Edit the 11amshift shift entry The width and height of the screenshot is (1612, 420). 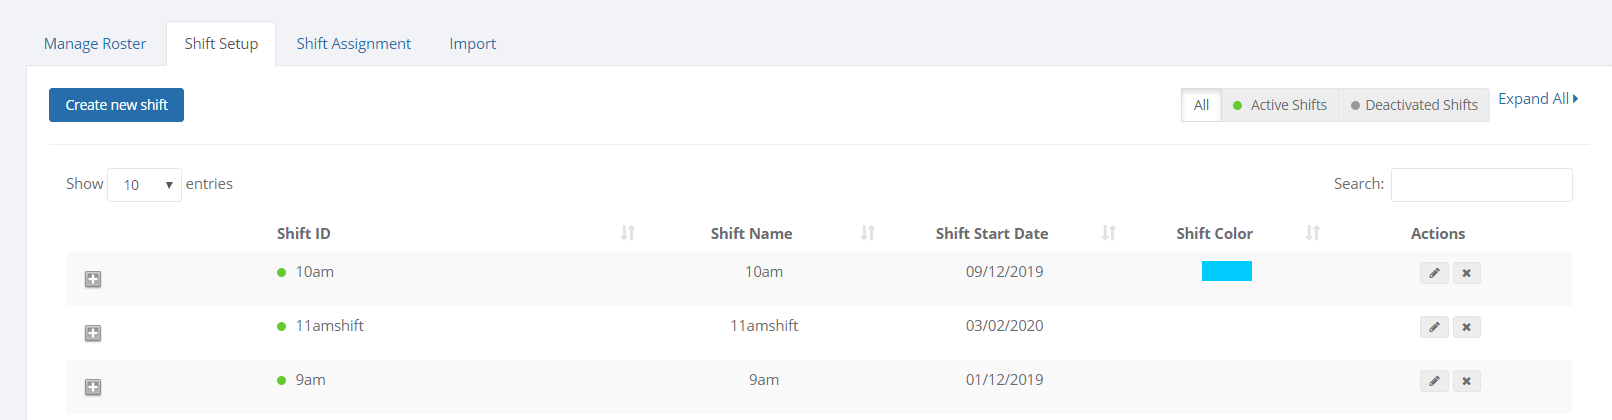(1434, 327)
